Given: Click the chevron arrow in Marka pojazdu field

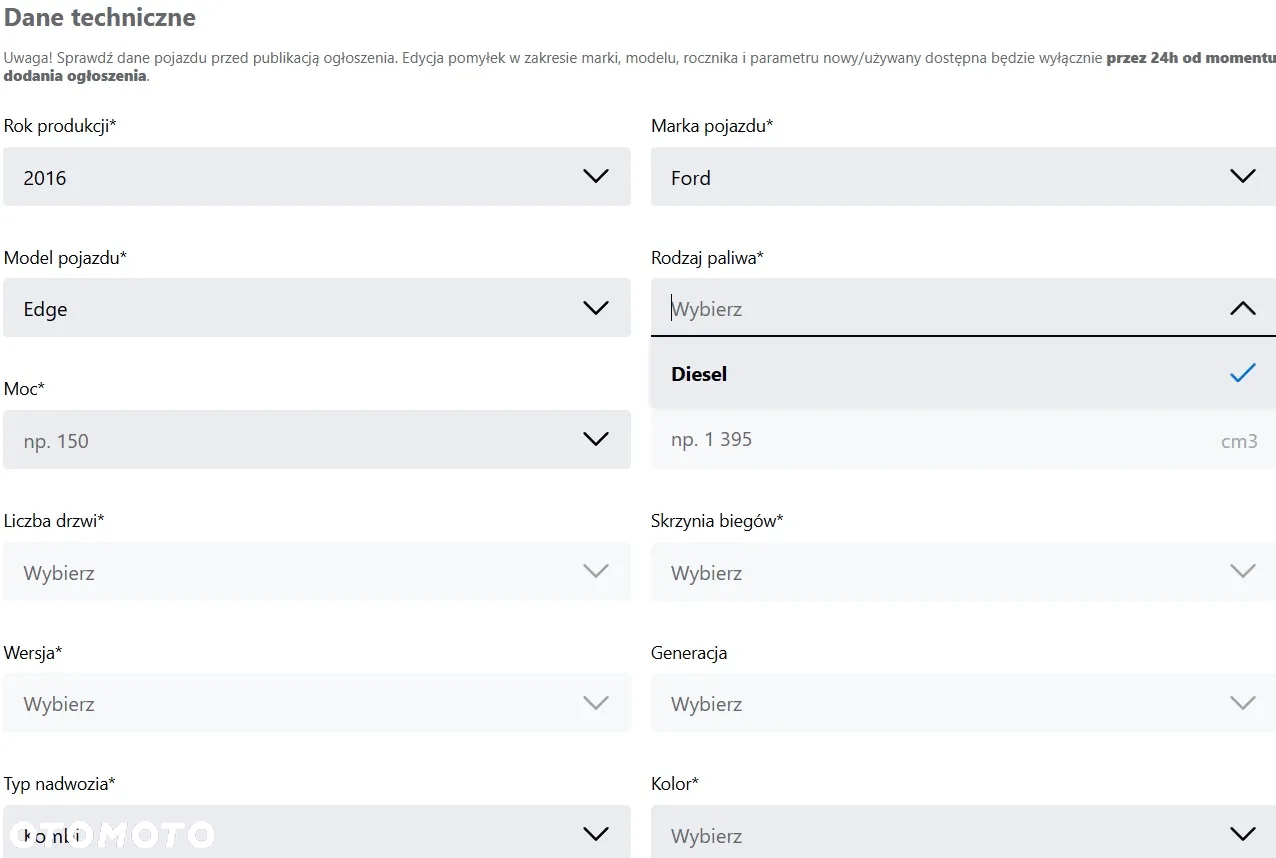Looking at the screenshot, I should [x=1242, y=177].
